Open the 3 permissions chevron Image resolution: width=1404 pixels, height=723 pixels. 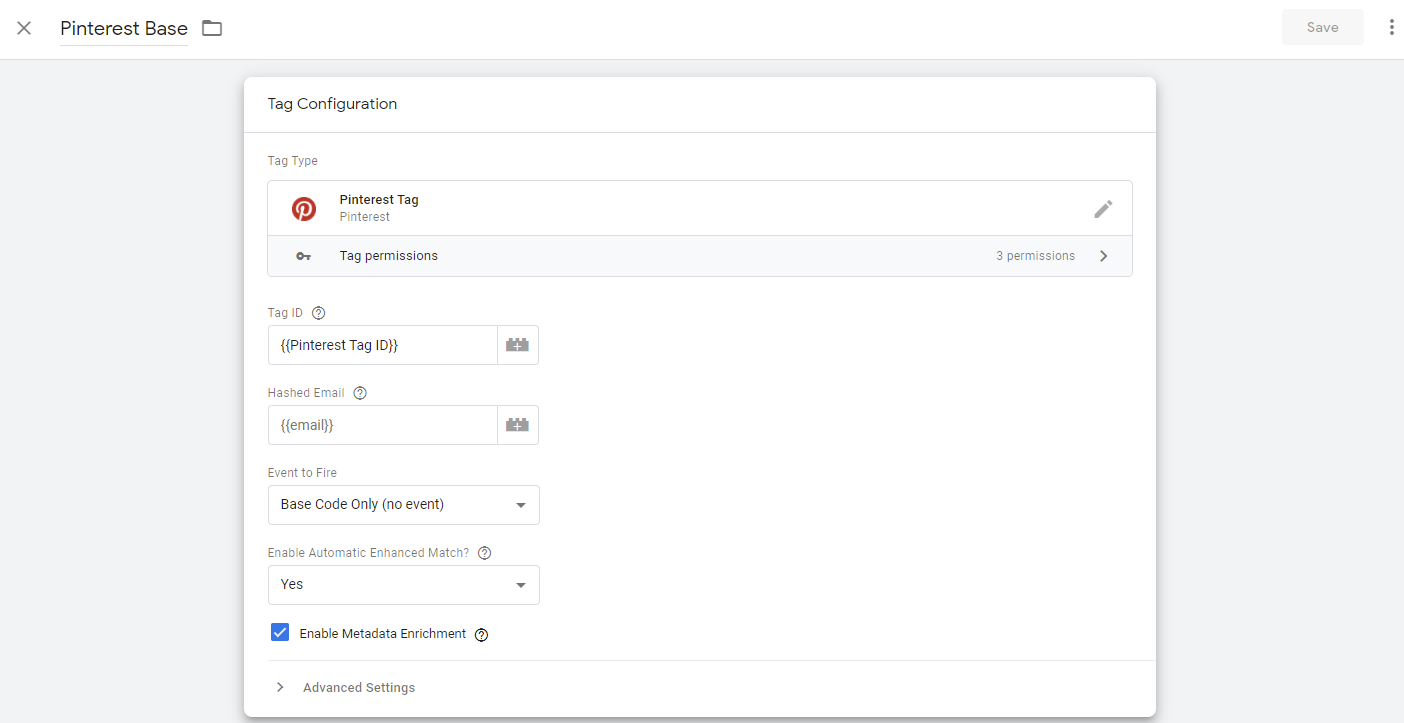(x=1103, y=256)
